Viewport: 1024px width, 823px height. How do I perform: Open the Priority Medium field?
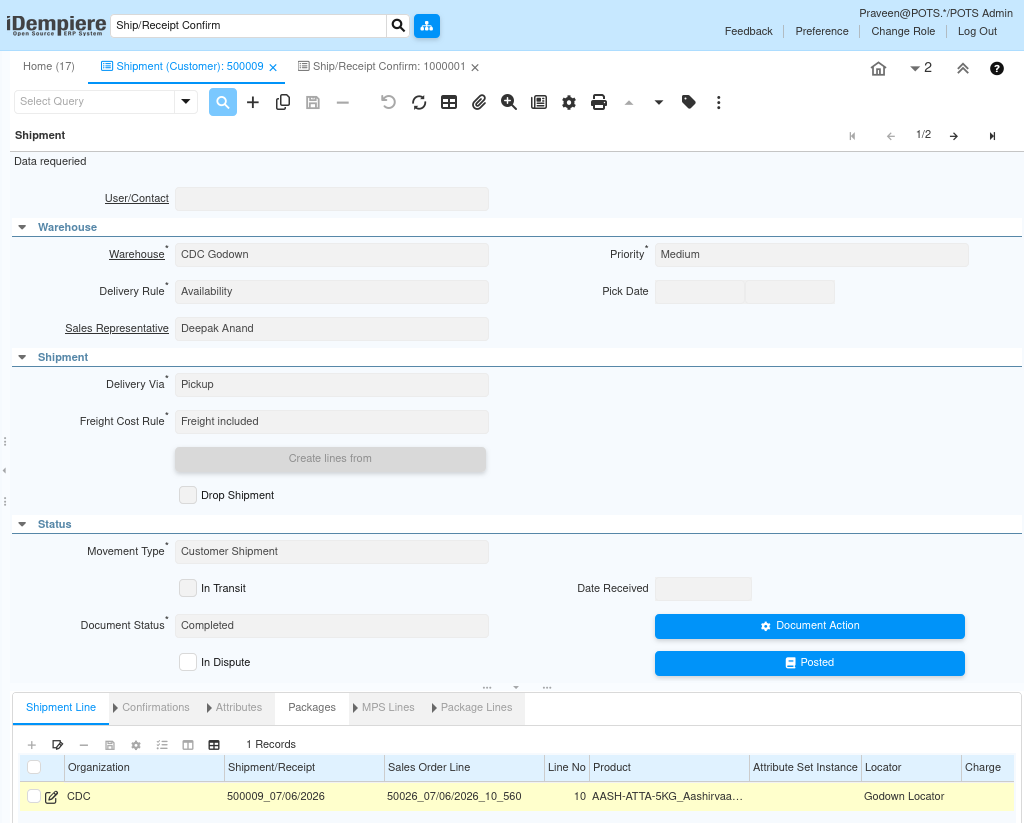click(x=811, y=255)
